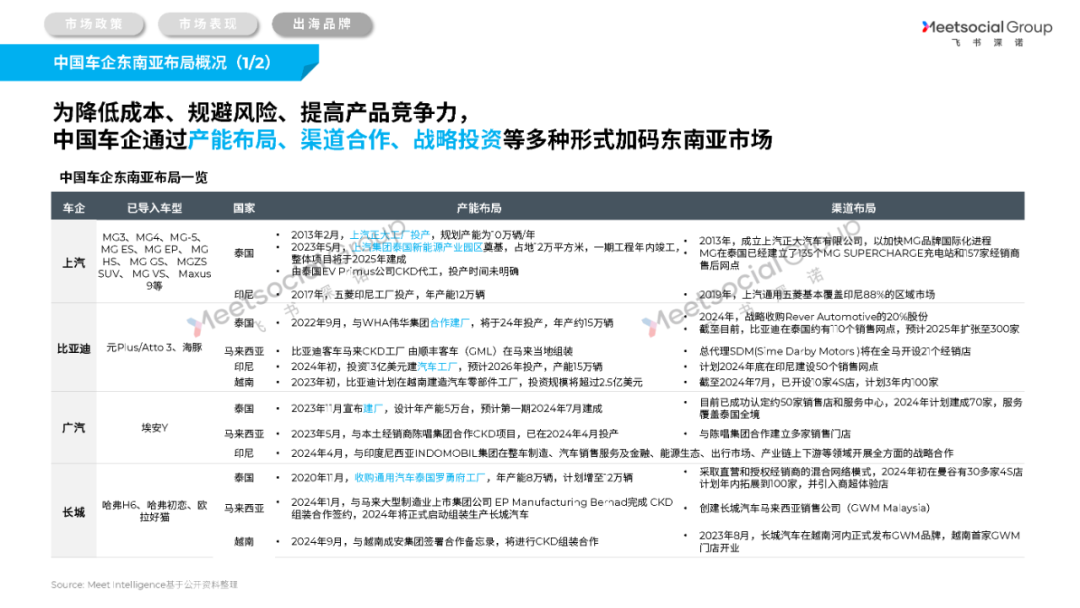Select 中国车企东南亚布局概况 (1/2) banner title
The height and width of the screenshot is (608, 1080).
[x=163, y=63]
